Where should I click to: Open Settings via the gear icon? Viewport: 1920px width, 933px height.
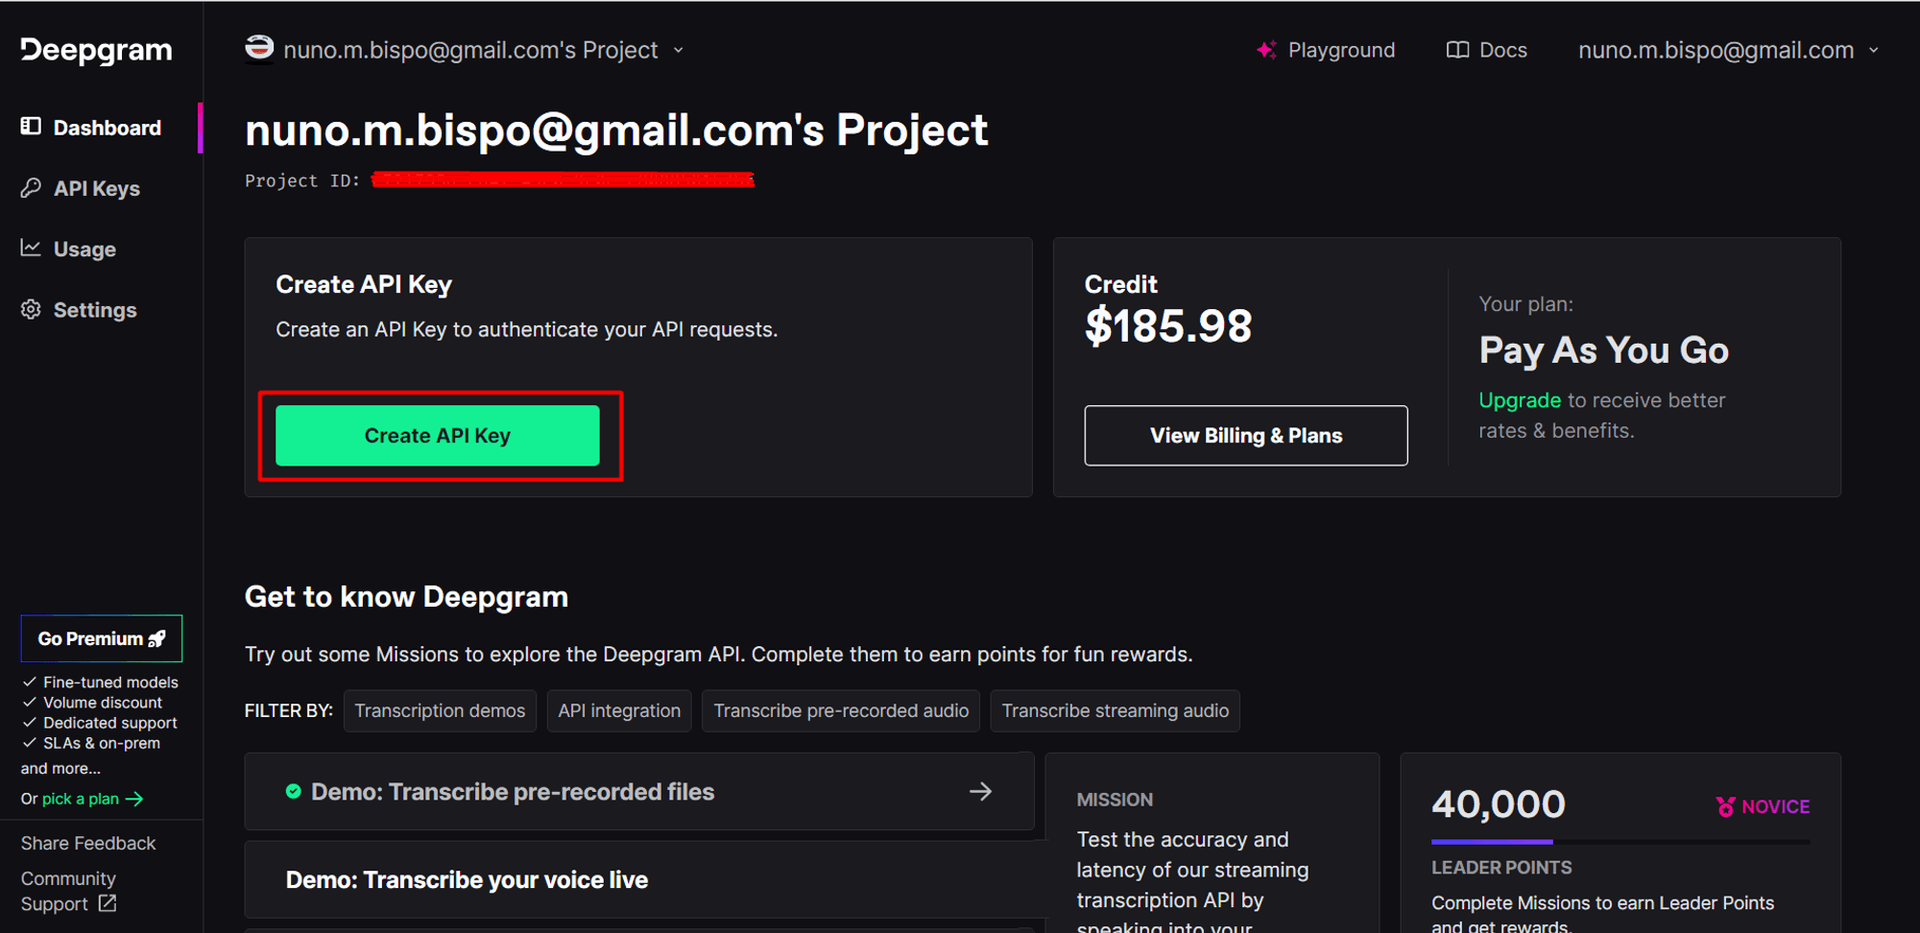click(x=30, y=309)
